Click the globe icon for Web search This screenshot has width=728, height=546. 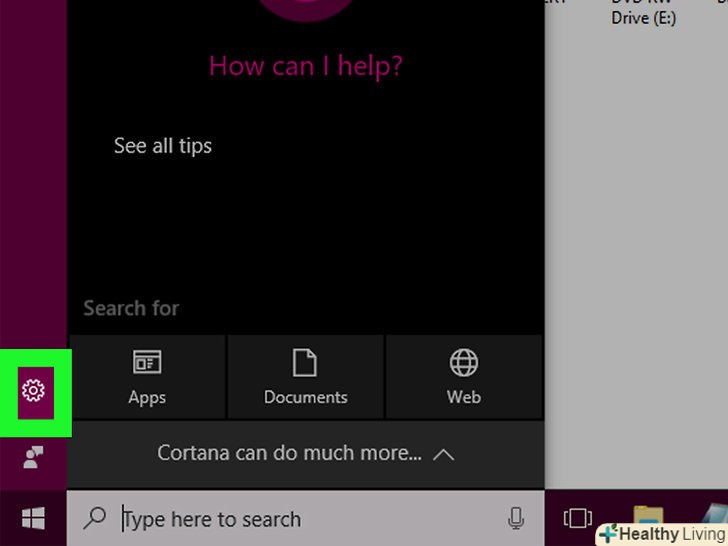(464, 362)
